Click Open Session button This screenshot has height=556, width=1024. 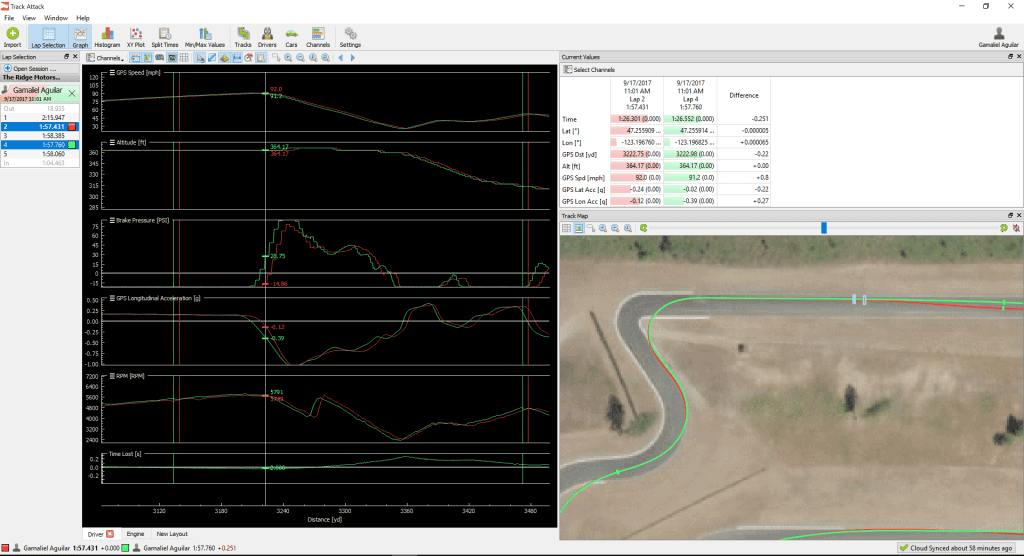coord(30,68)
